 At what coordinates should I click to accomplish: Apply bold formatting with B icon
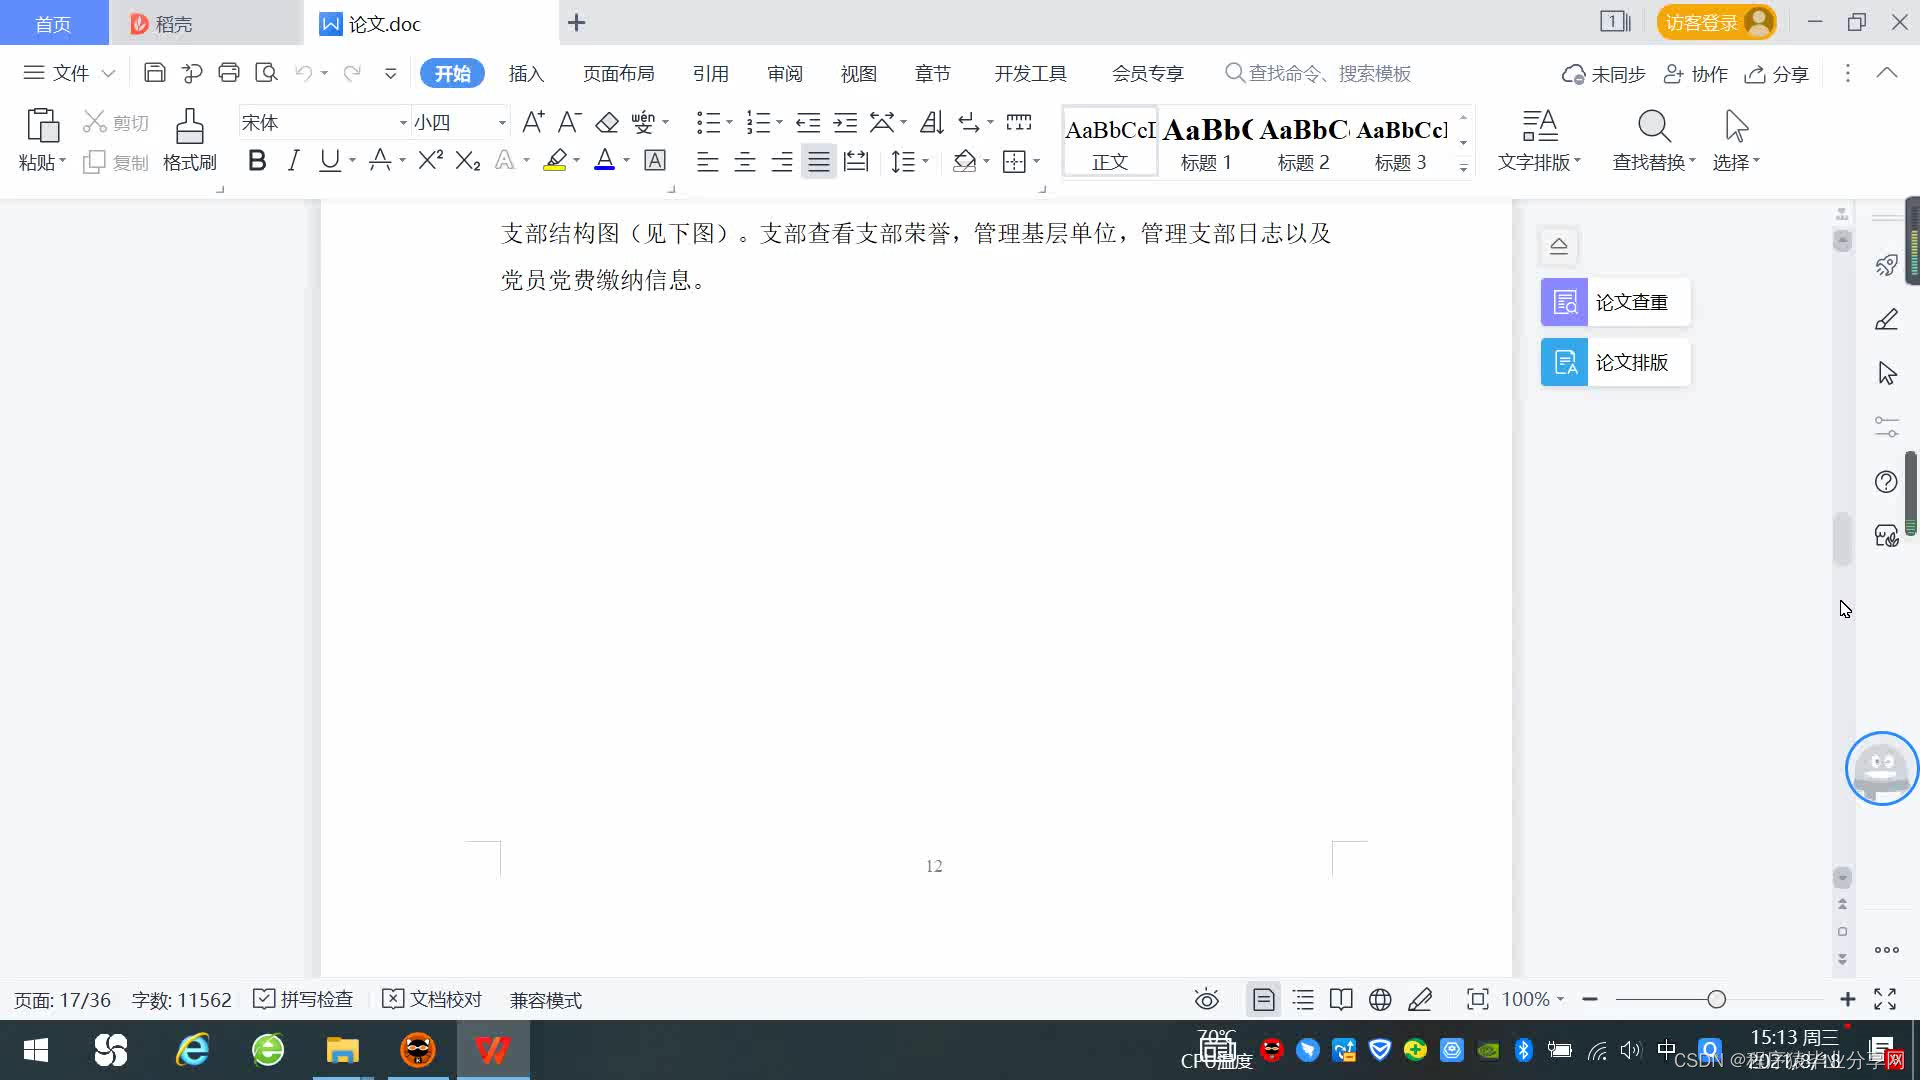point(257,161)
